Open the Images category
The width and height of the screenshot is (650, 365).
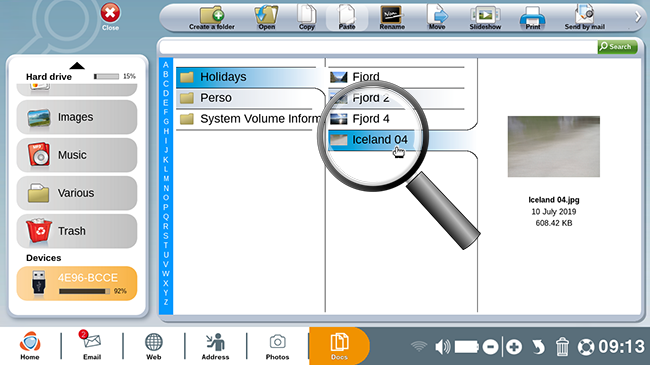pos(77,117)
